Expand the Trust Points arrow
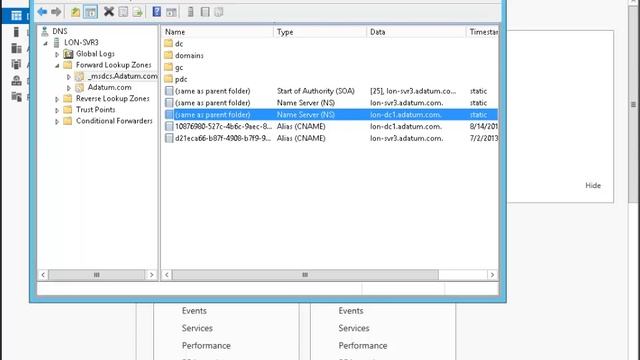Screen dimensions: 640x360 57,110
